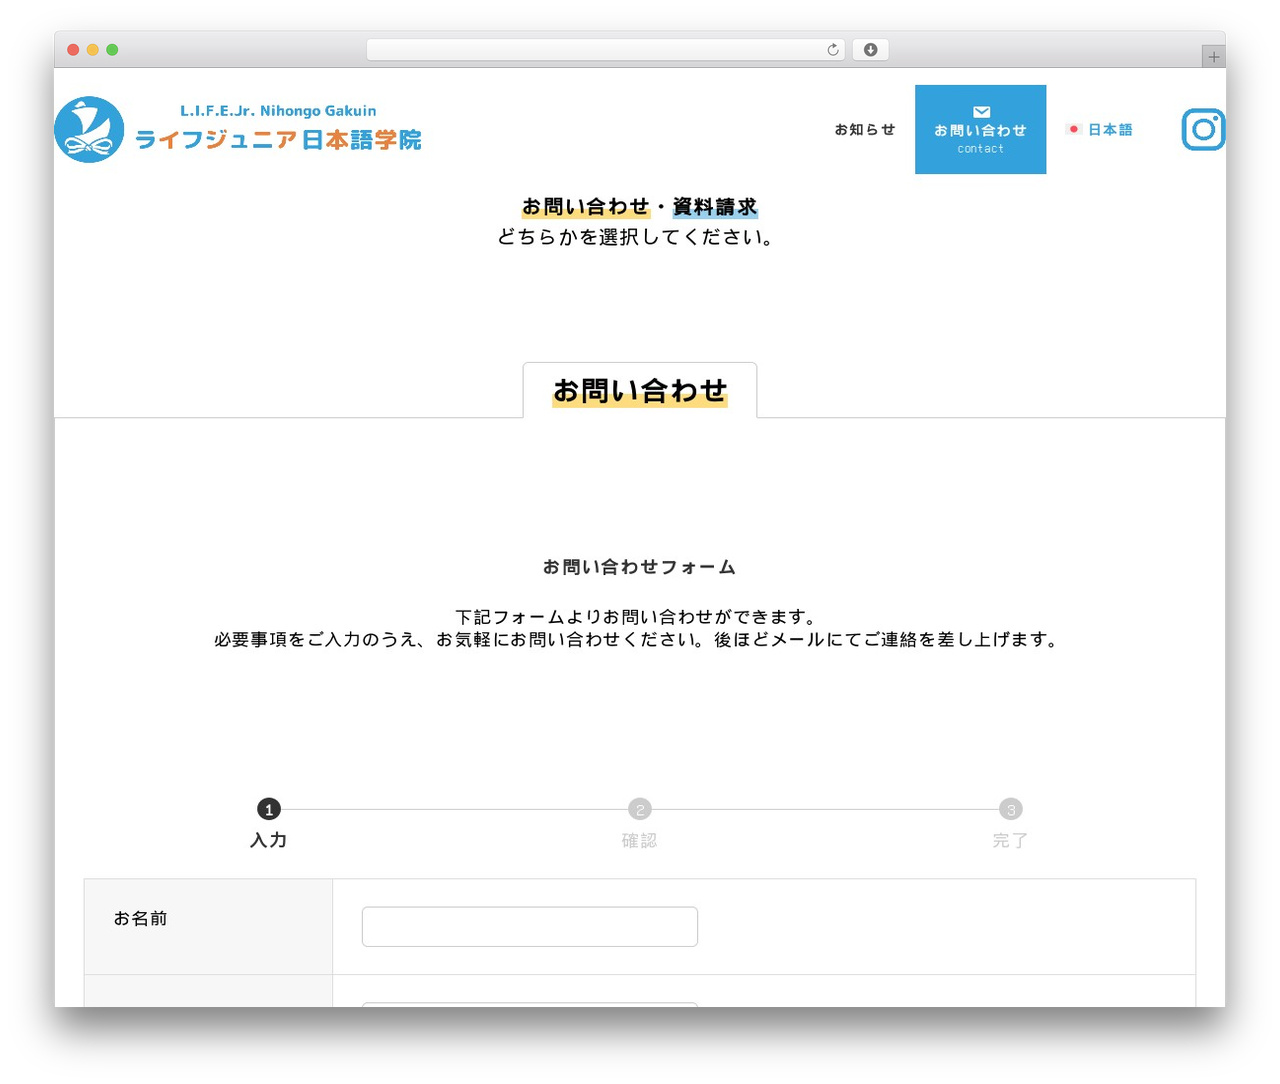Screen dimensions: 1280x1084
Task: Click the 下記フォームよりお問い合わせができます text
Action: click(x=636, y=617)
